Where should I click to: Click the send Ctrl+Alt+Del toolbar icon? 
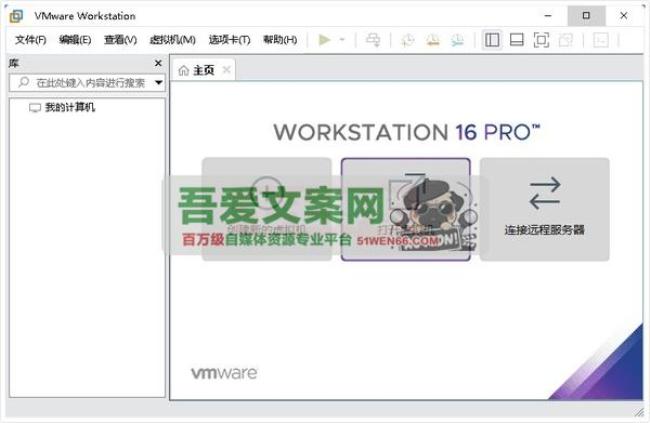[x=373, y=40]
